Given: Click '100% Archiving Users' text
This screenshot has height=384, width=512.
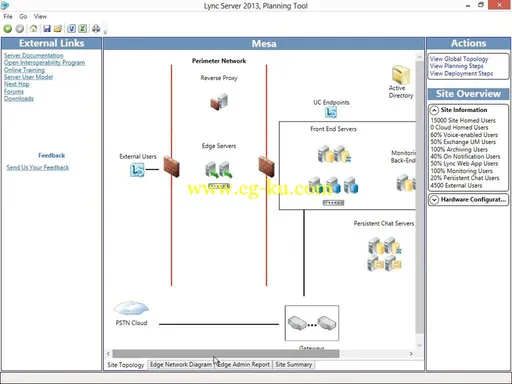Looking at the screenshot, I should click(x=459, y=150).
